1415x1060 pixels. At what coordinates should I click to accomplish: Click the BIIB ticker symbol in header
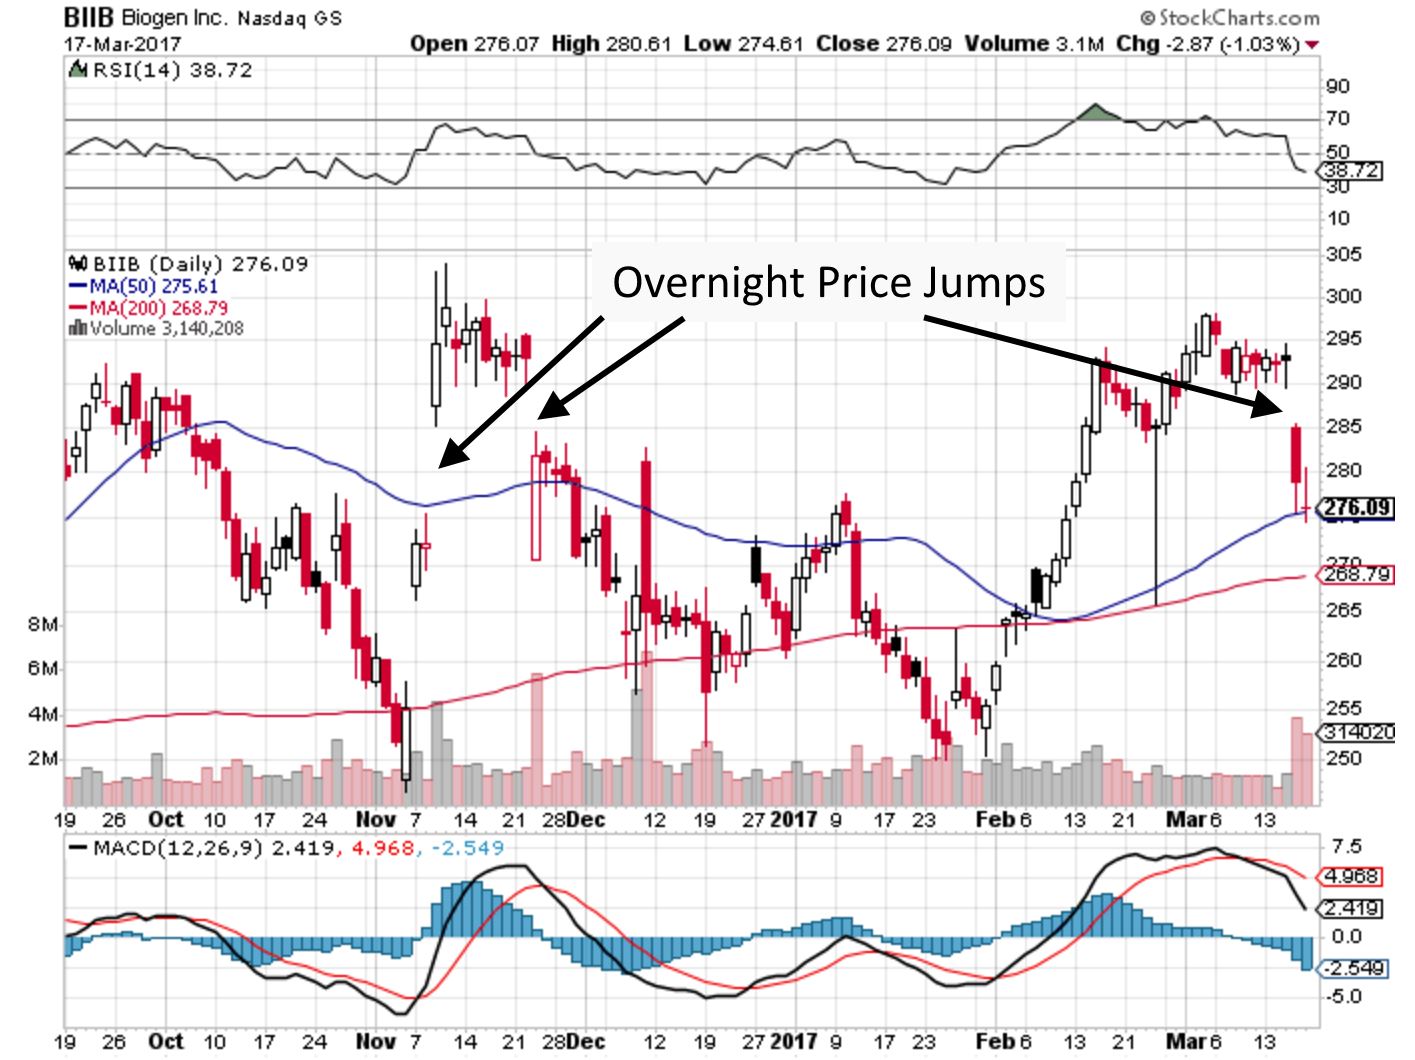click(90, 18)
